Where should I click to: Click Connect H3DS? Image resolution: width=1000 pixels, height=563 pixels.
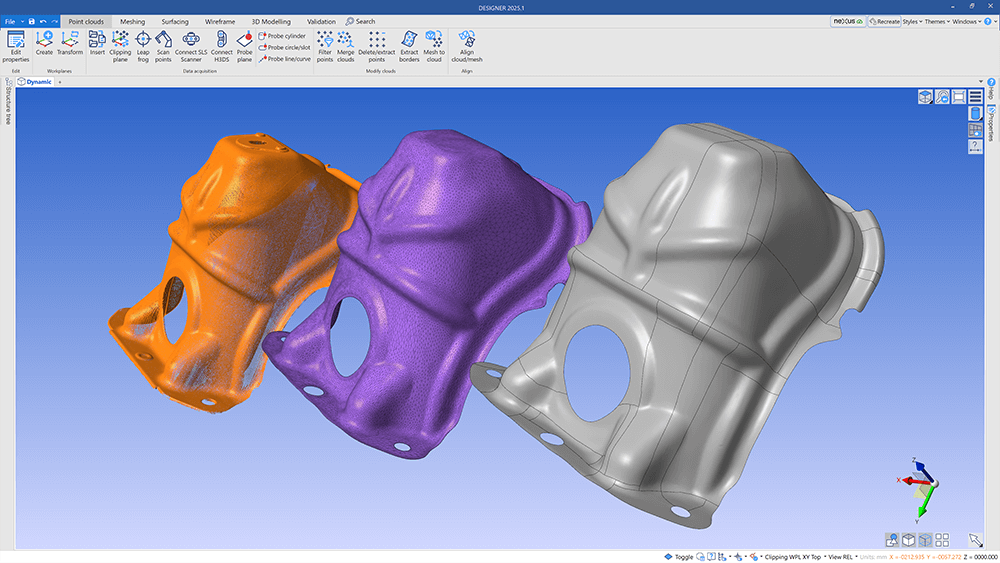click(221, 47)
